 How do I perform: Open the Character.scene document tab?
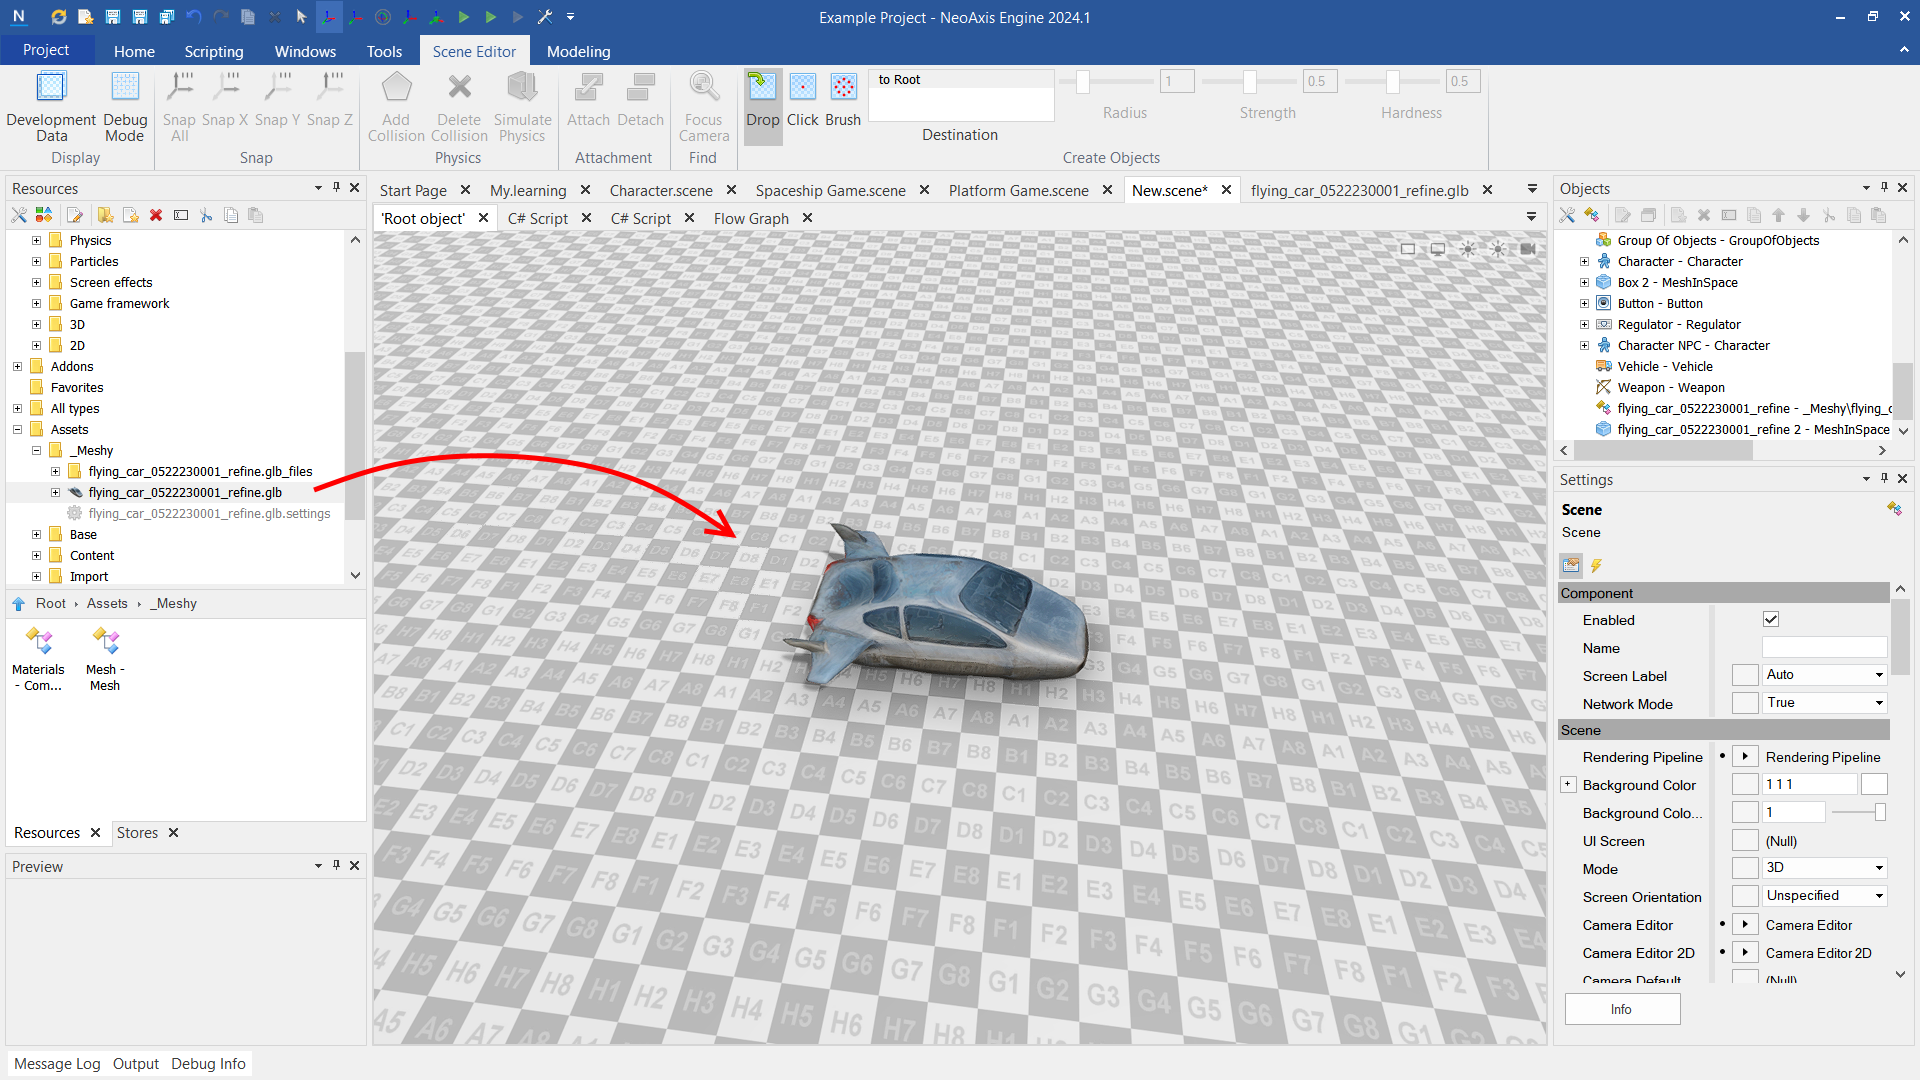tap(661, 190)
